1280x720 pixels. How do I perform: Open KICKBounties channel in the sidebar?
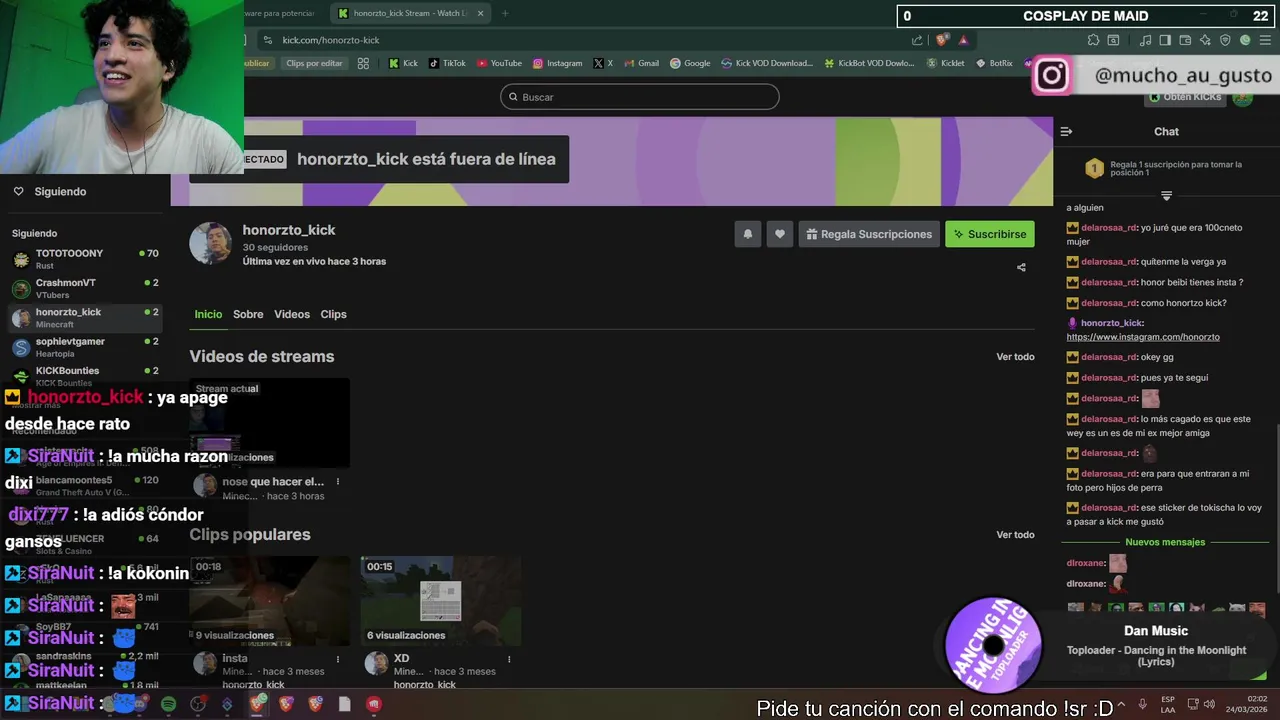tap(86, 376)
